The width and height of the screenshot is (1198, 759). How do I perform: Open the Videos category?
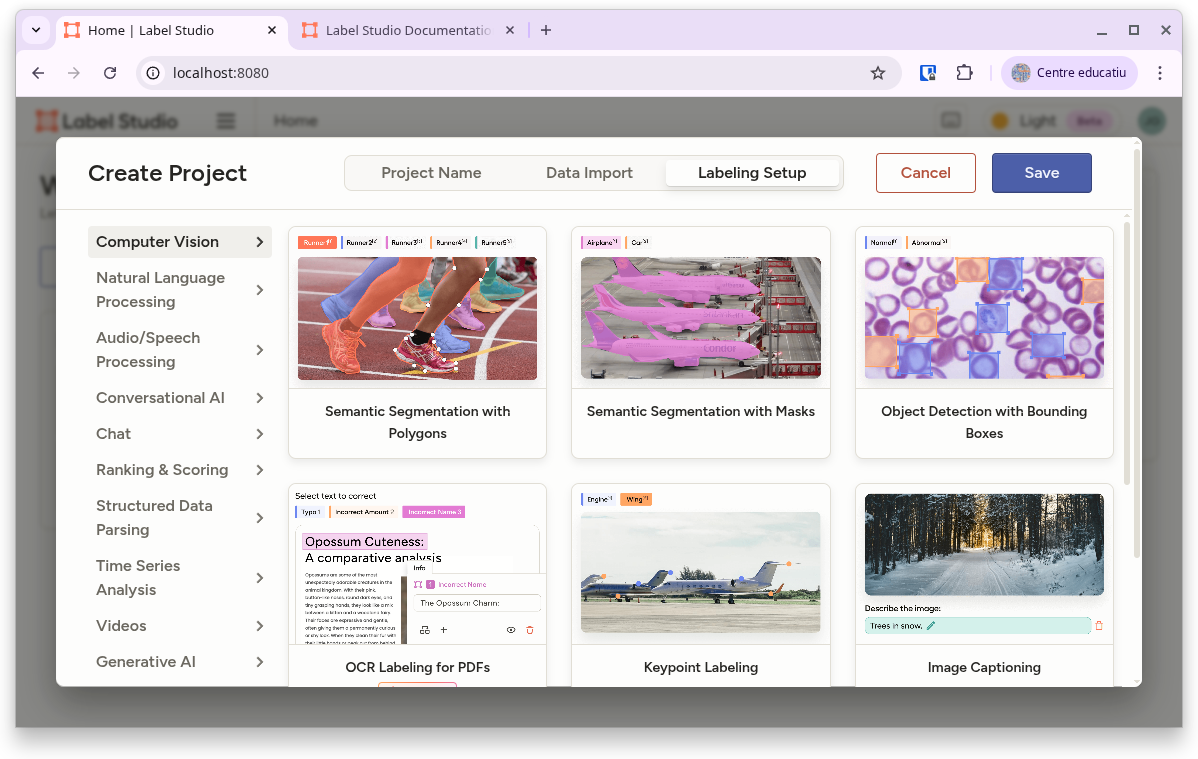[x=179, y=626]
